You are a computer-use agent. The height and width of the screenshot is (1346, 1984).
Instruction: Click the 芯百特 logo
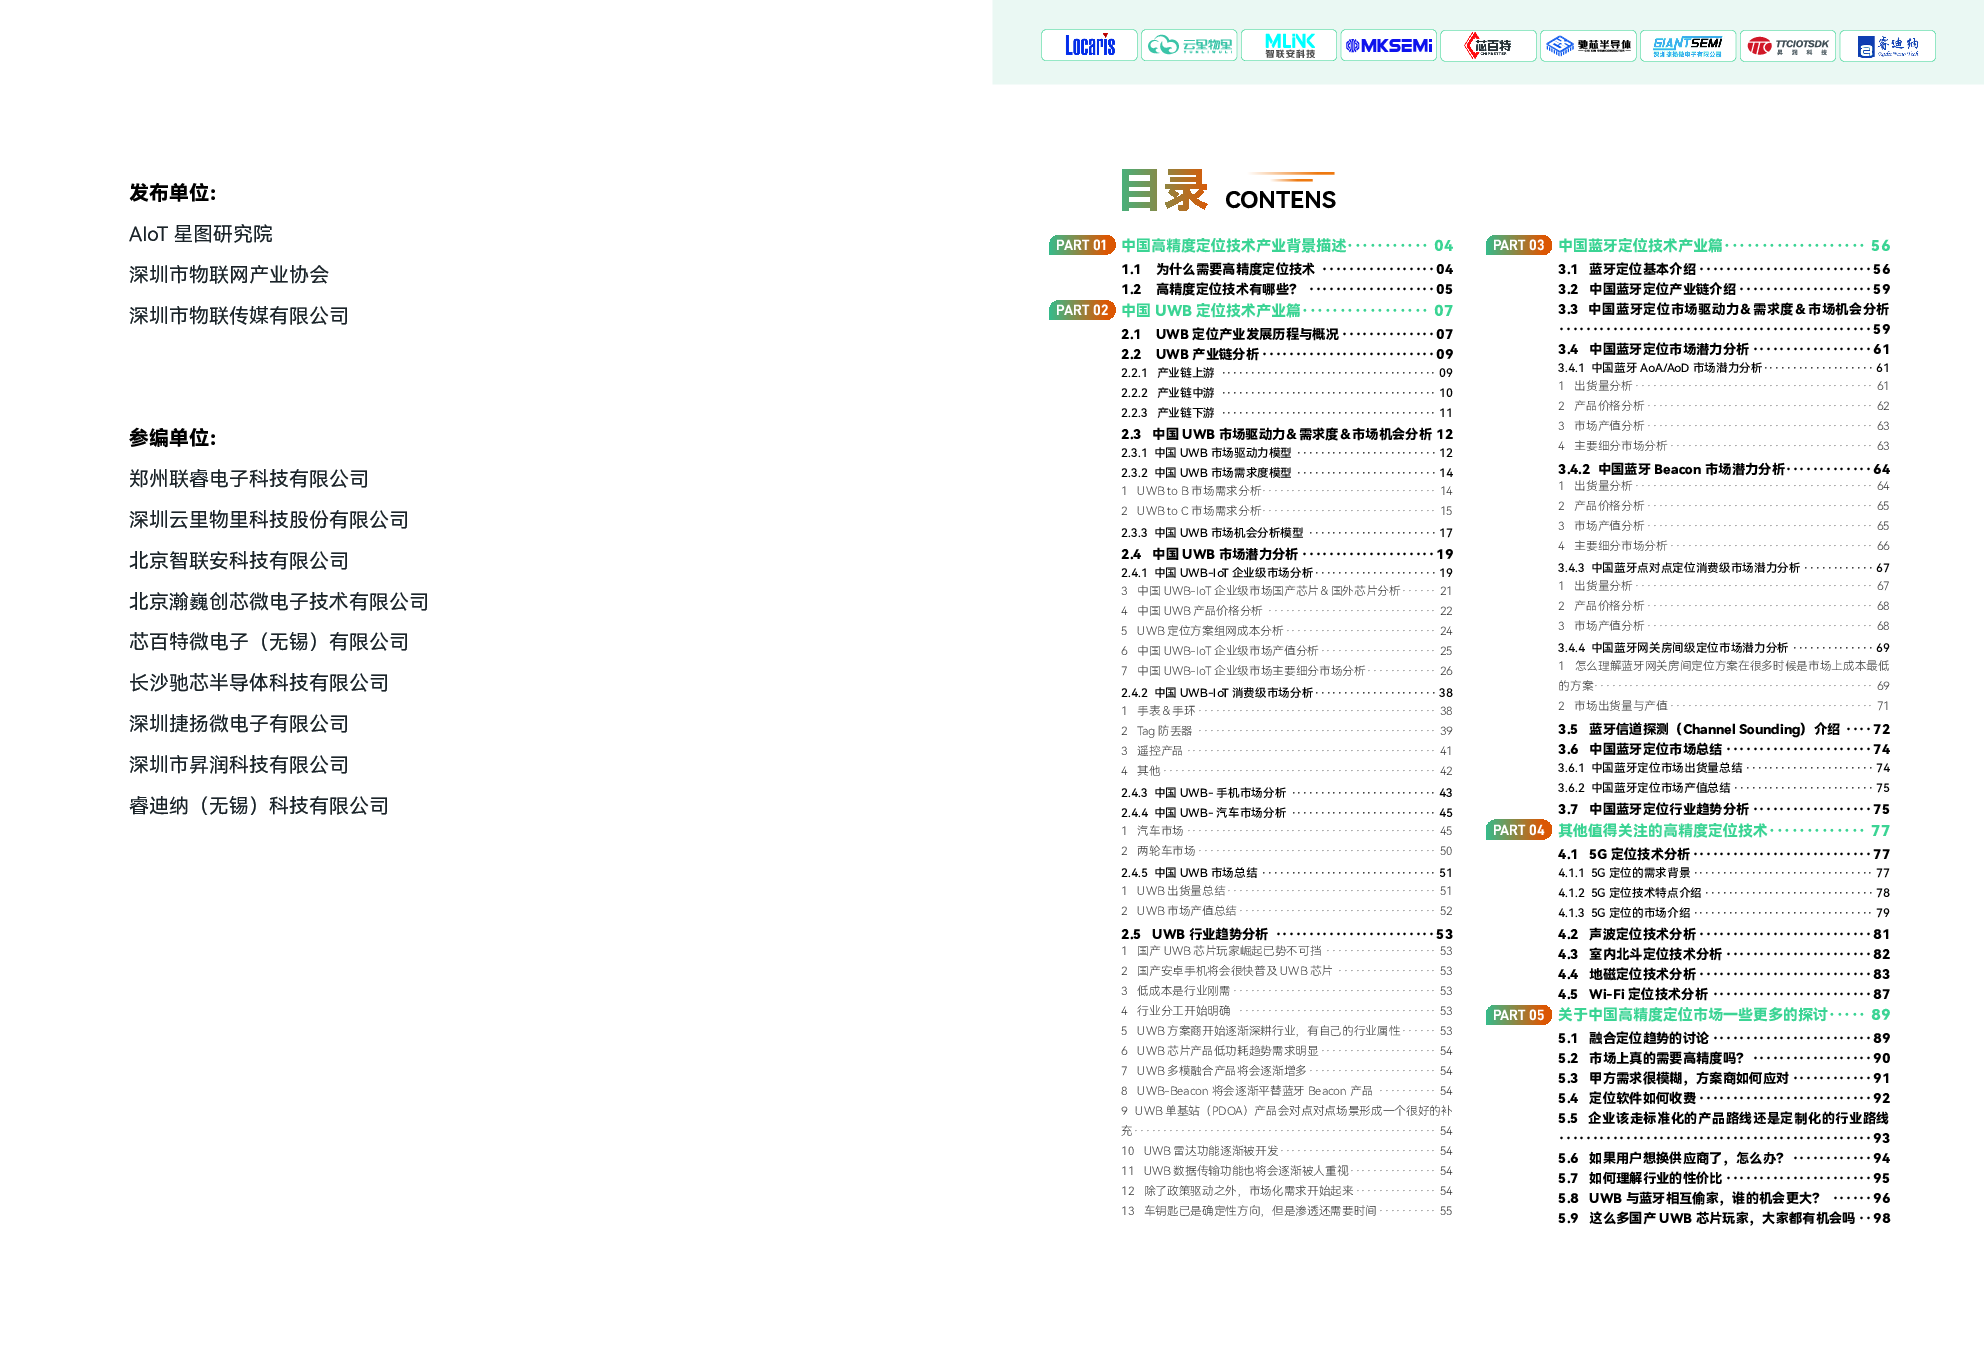[x=1488, y=45]
